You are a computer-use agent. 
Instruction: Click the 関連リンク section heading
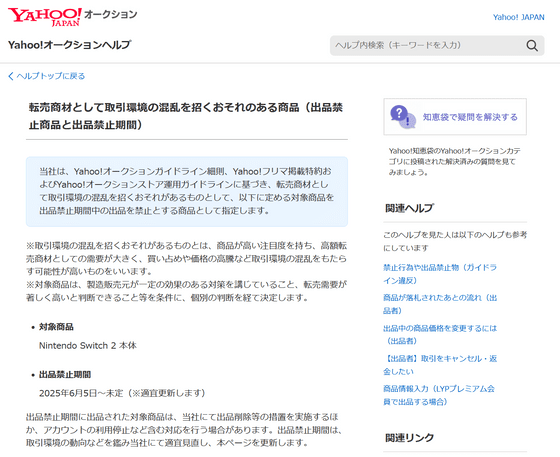(409, 437)
